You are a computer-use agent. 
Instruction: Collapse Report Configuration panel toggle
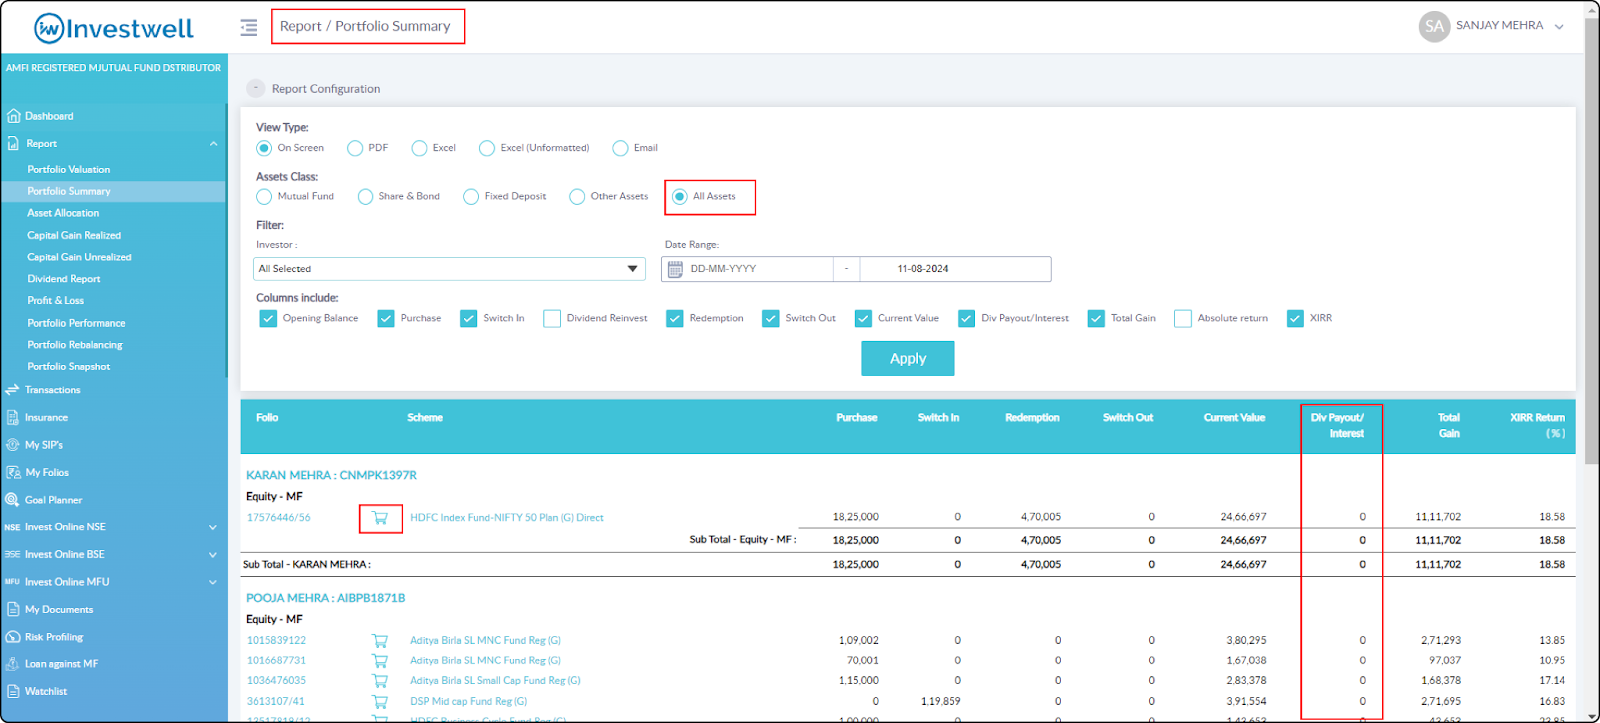click(256, 88)
